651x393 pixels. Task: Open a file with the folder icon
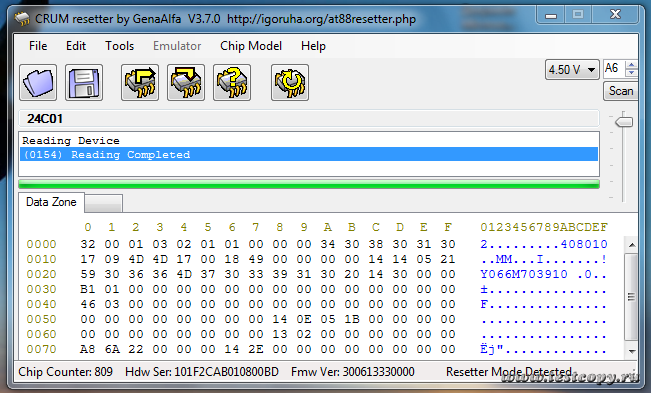tap(38, 83)
